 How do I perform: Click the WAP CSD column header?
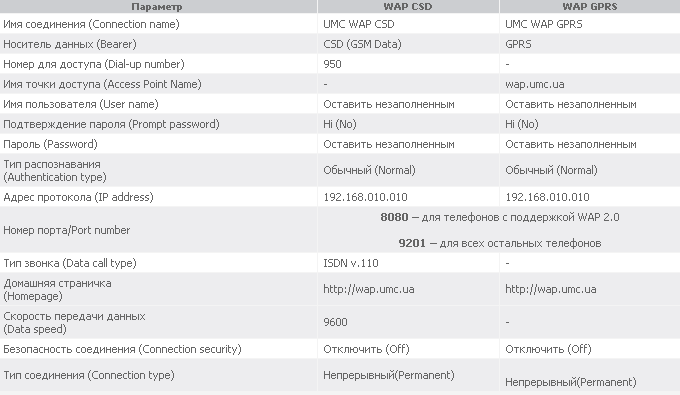[408, 7]
